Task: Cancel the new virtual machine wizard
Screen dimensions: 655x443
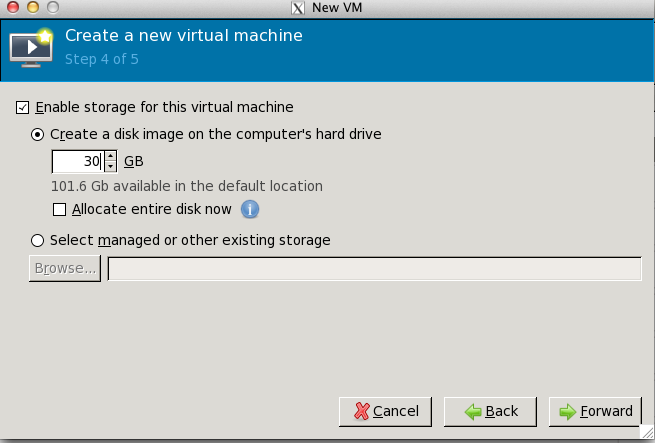Action: (x=386, y=412)
